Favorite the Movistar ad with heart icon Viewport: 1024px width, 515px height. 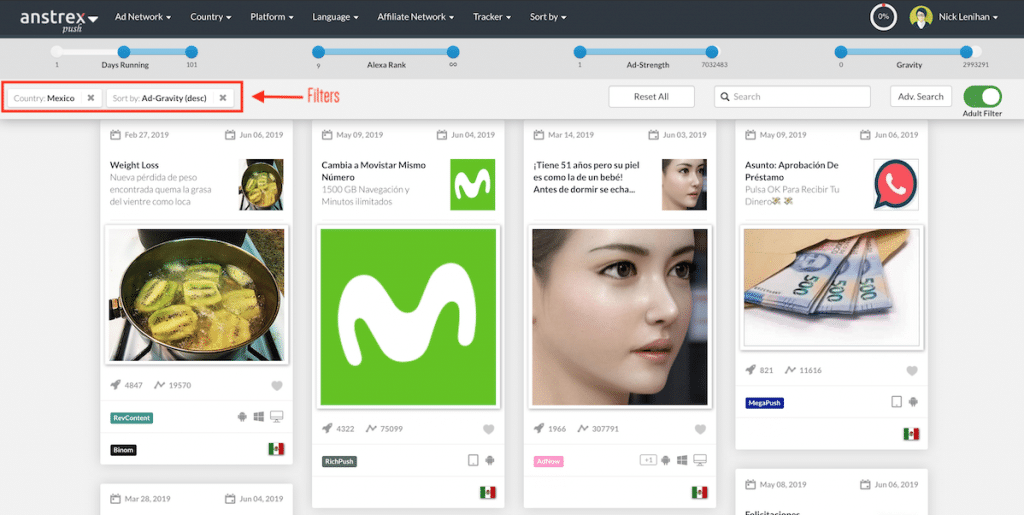(489, 429)
